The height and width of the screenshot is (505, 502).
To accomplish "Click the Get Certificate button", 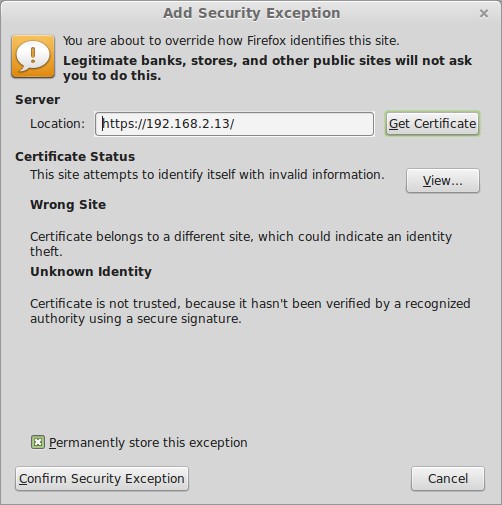I will point(432,124).
